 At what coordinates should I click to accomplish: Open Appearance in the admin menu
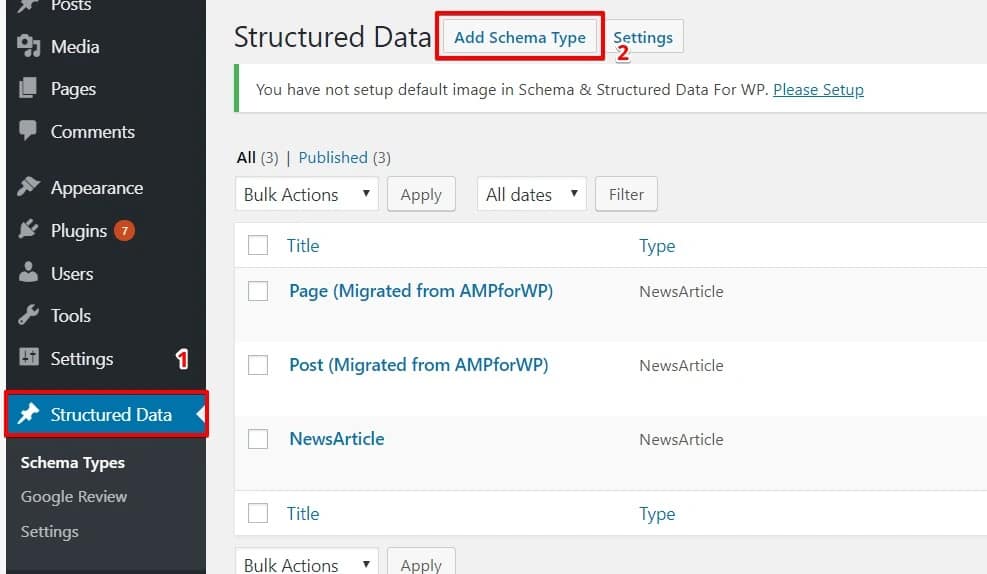click(x=97, y=188)
